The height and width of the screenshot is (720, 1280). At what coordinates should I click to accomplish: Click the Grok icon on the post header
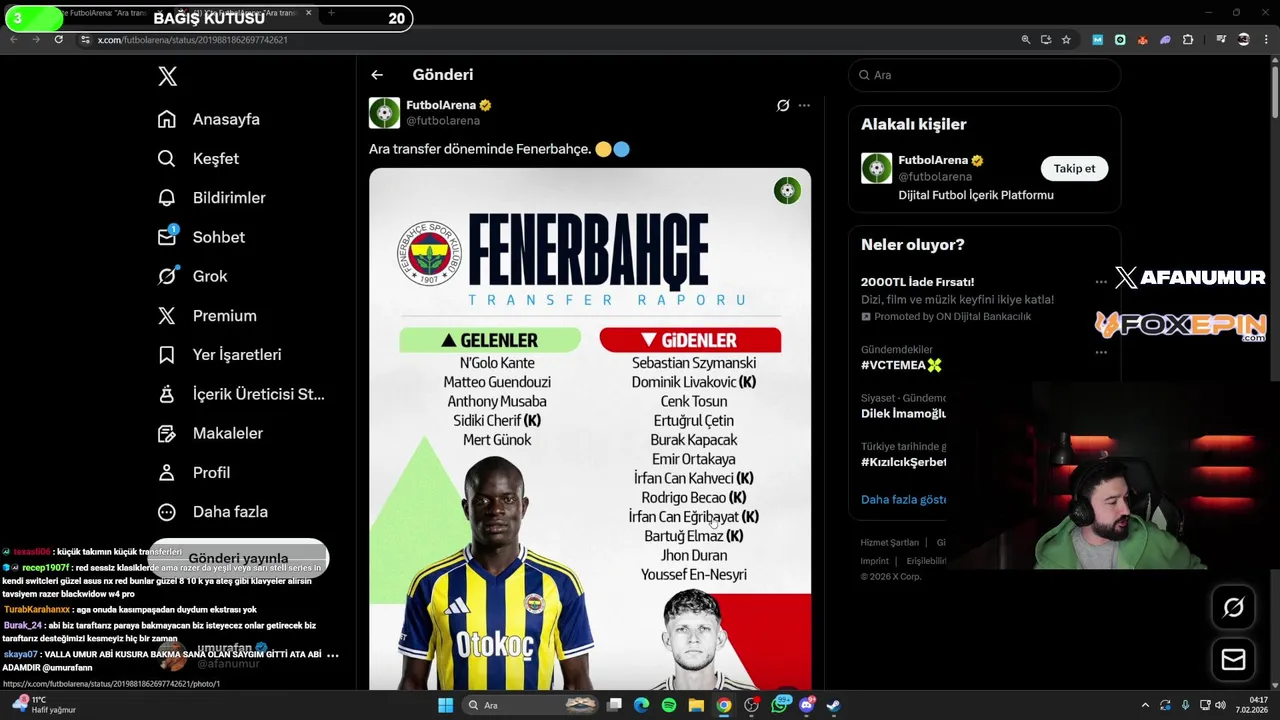coord(783,105)
